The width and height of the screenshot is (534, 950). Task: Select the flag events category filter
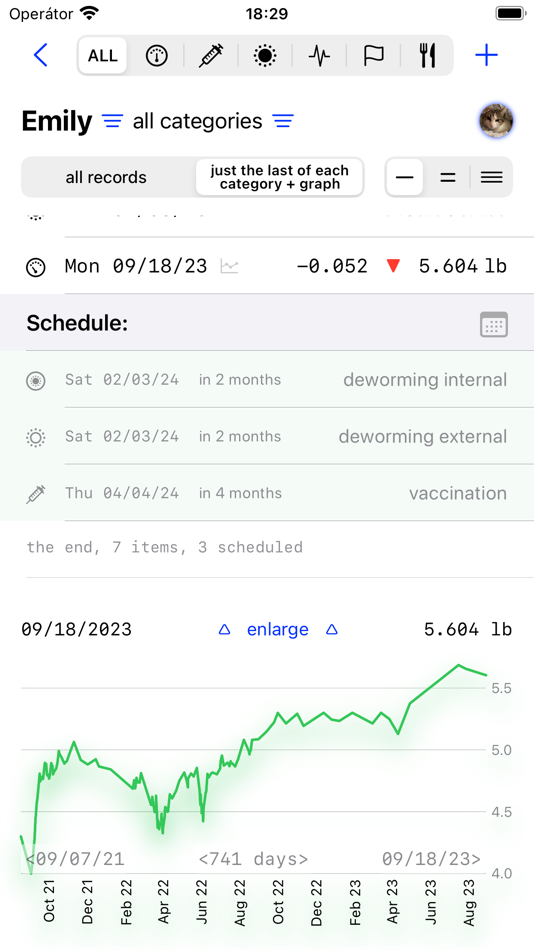click(x=373, y=56)
